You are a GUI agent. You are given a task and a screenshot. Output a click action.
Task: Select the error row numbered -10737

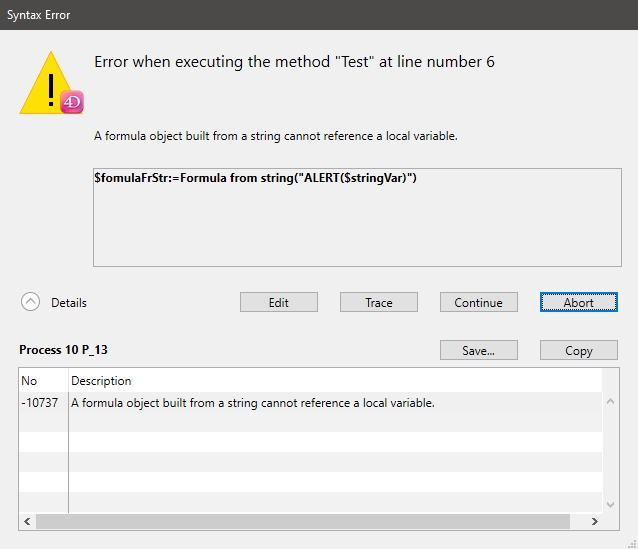click(x=250, y=403)
